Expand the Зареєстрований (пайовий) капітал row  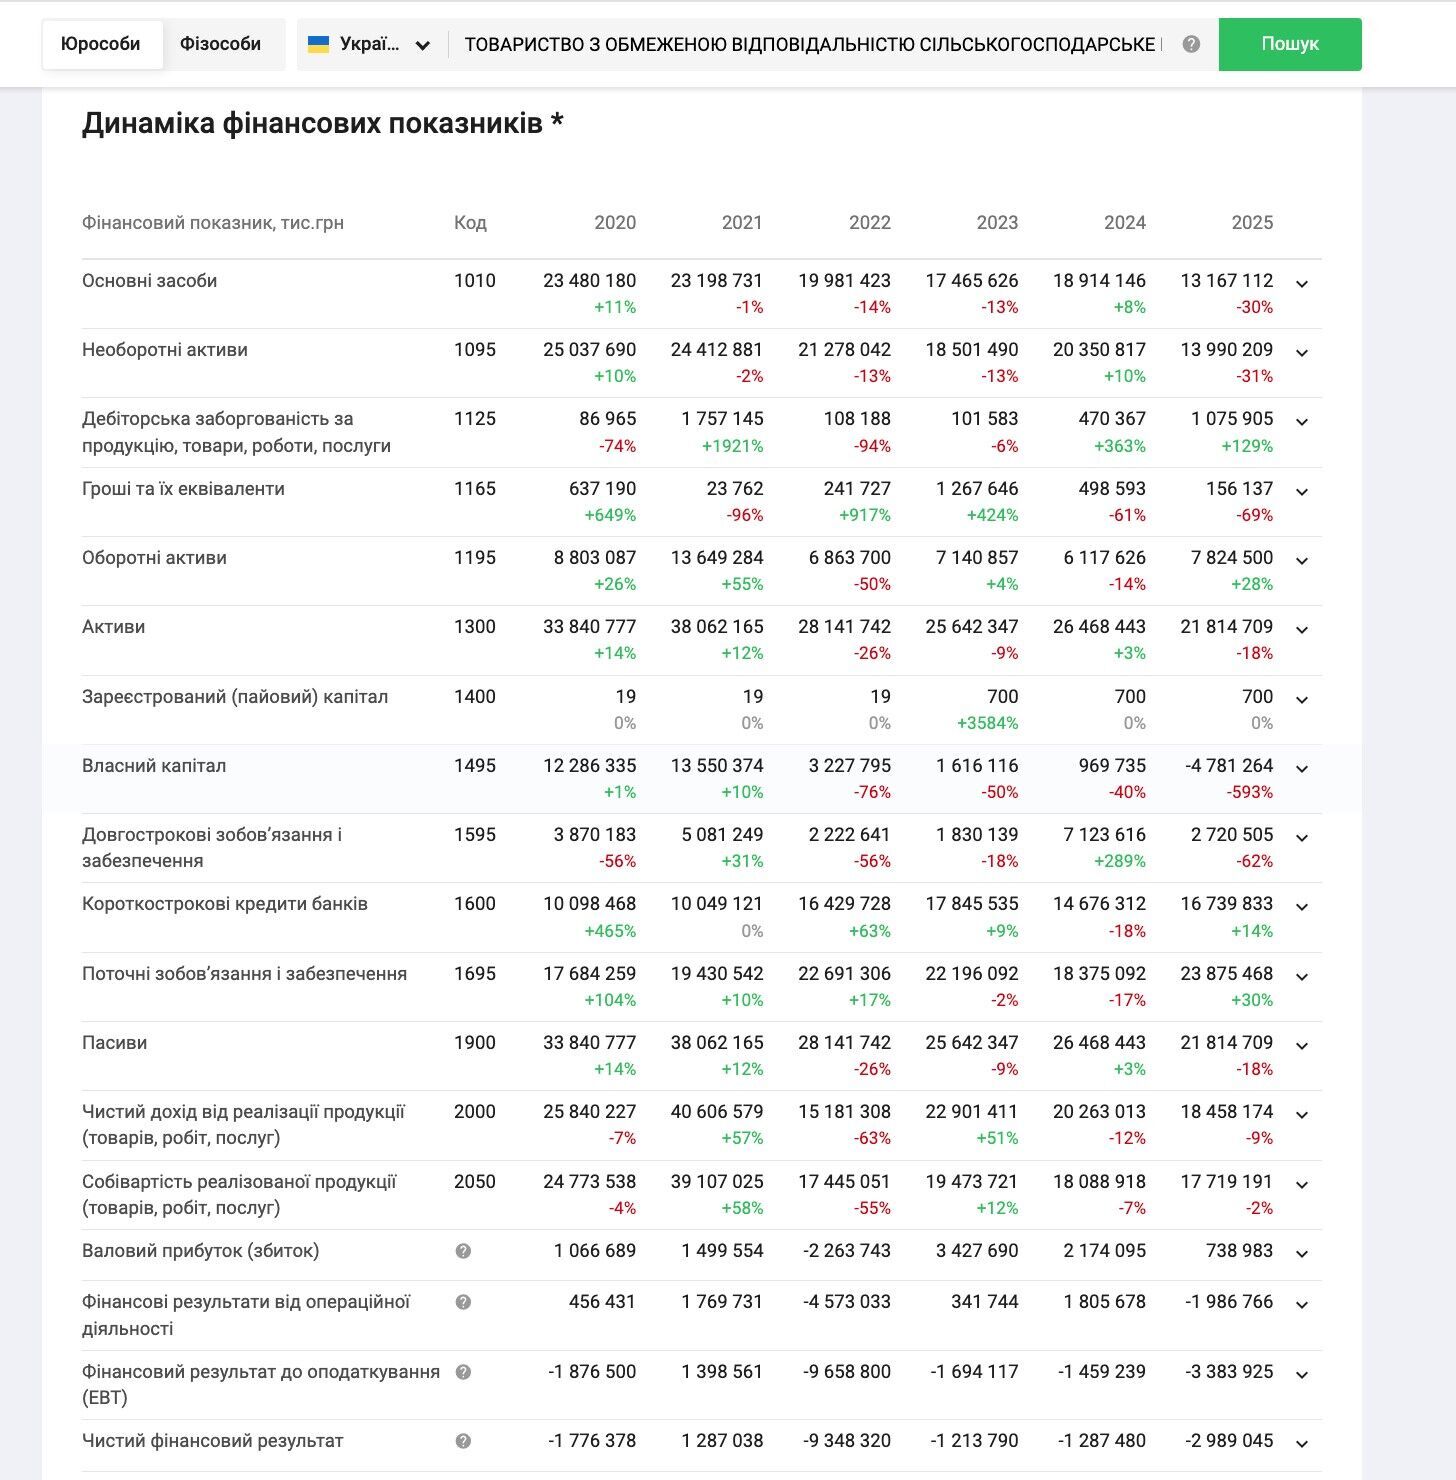click(x=1302, y=700)
